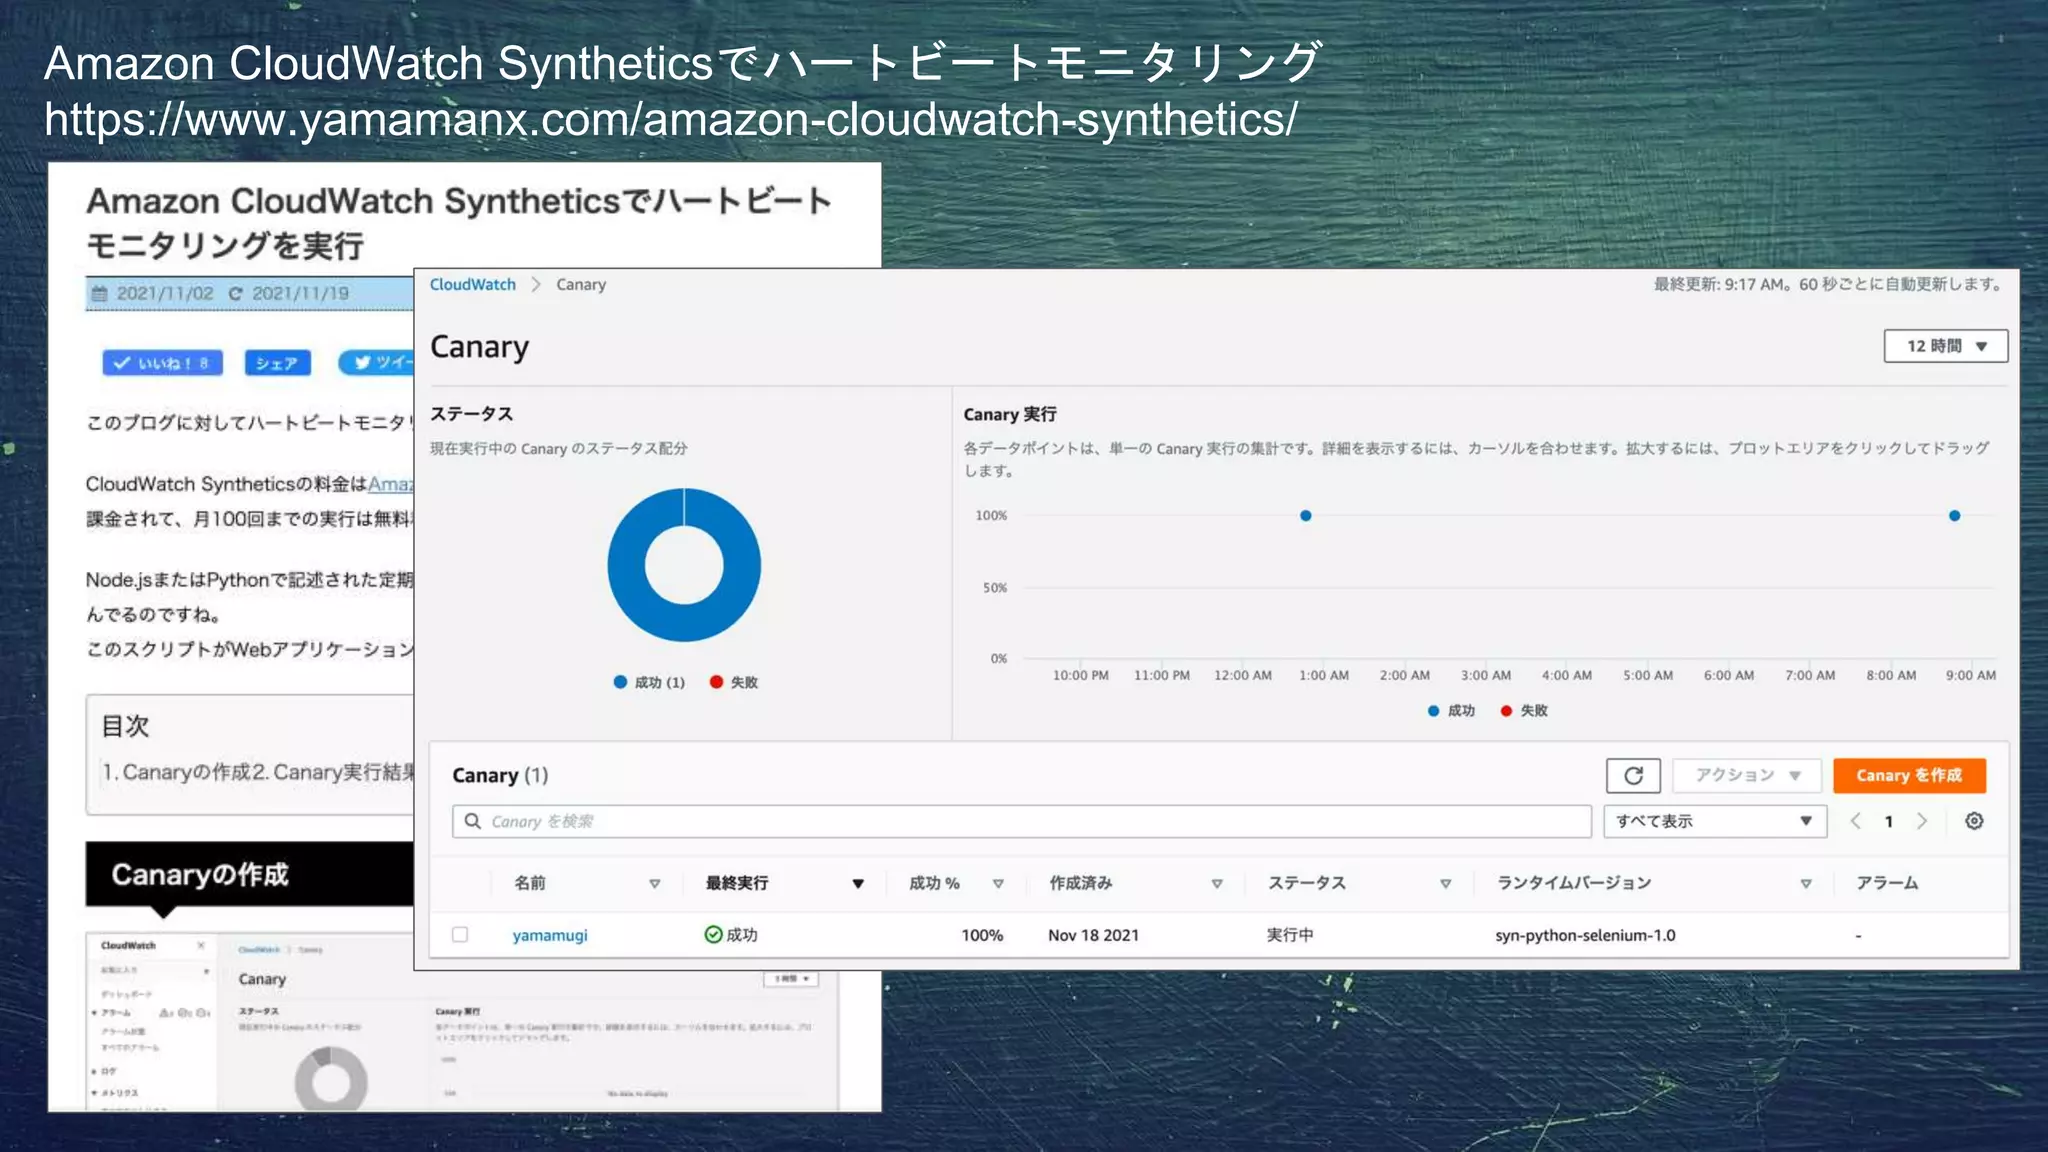Viewport: 2048px width, 1152px height.
Task: Click the 実行中 status cell
Action: pos(1290,934)
